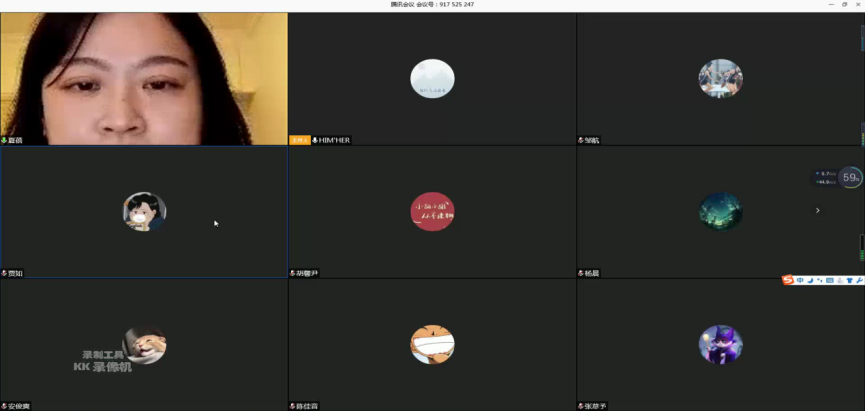Click the muted mic icon beside 邹航
Screen dimensions: 865x411
pyautogui.click(x=581, y=140)
